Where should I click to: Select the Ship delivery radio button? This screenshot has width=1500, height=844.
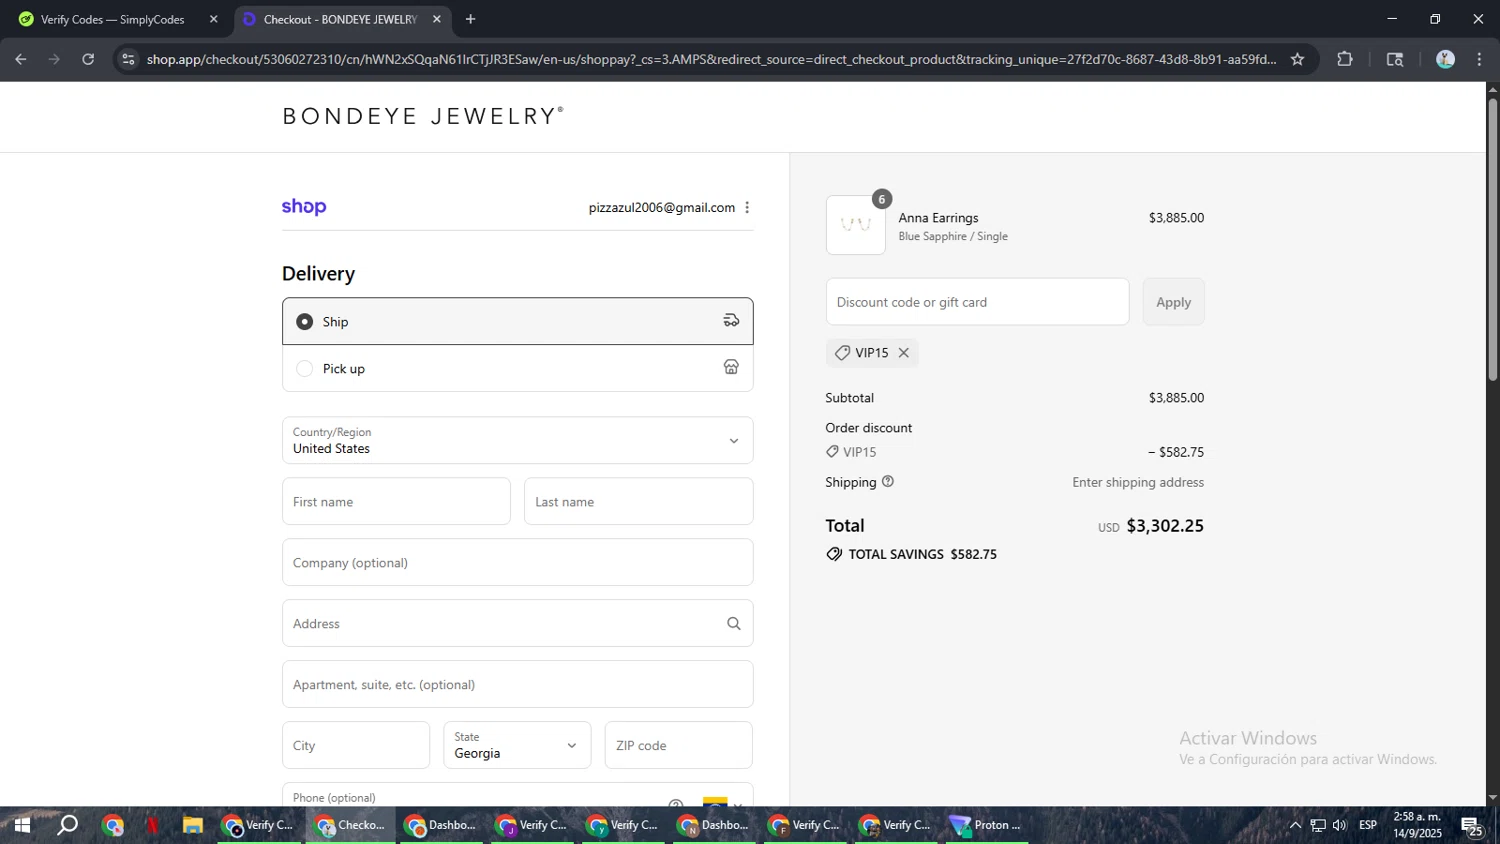pos(305,322)
